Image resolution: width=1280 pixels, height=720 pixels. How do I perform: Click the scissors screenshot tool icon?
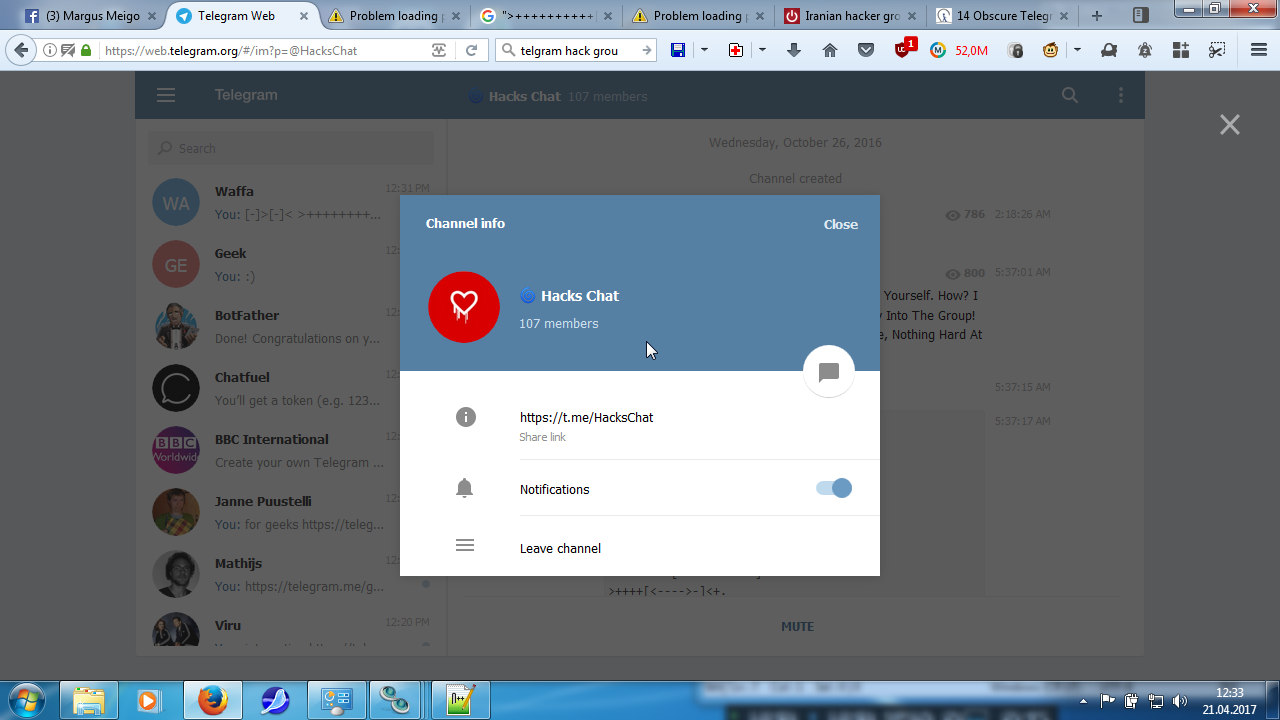click(x=1216, y=50)
